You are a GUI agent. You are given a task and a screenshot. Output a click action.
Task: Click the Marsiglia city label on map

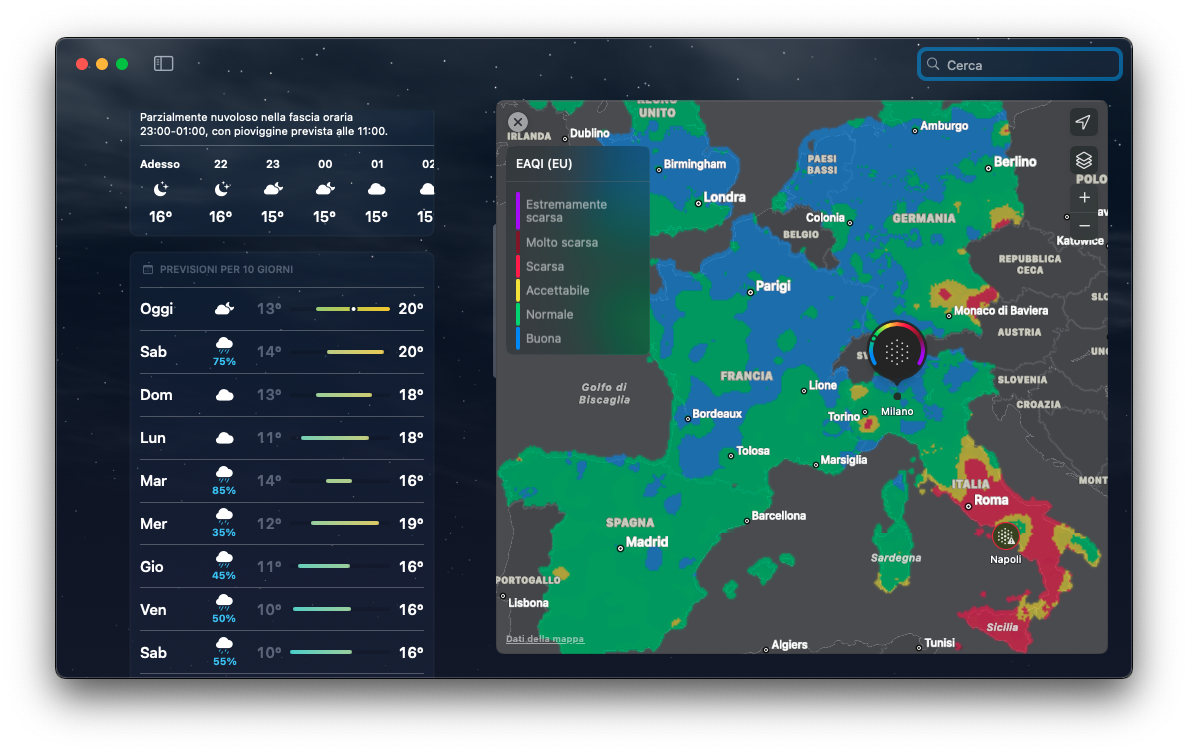point(843,460)
